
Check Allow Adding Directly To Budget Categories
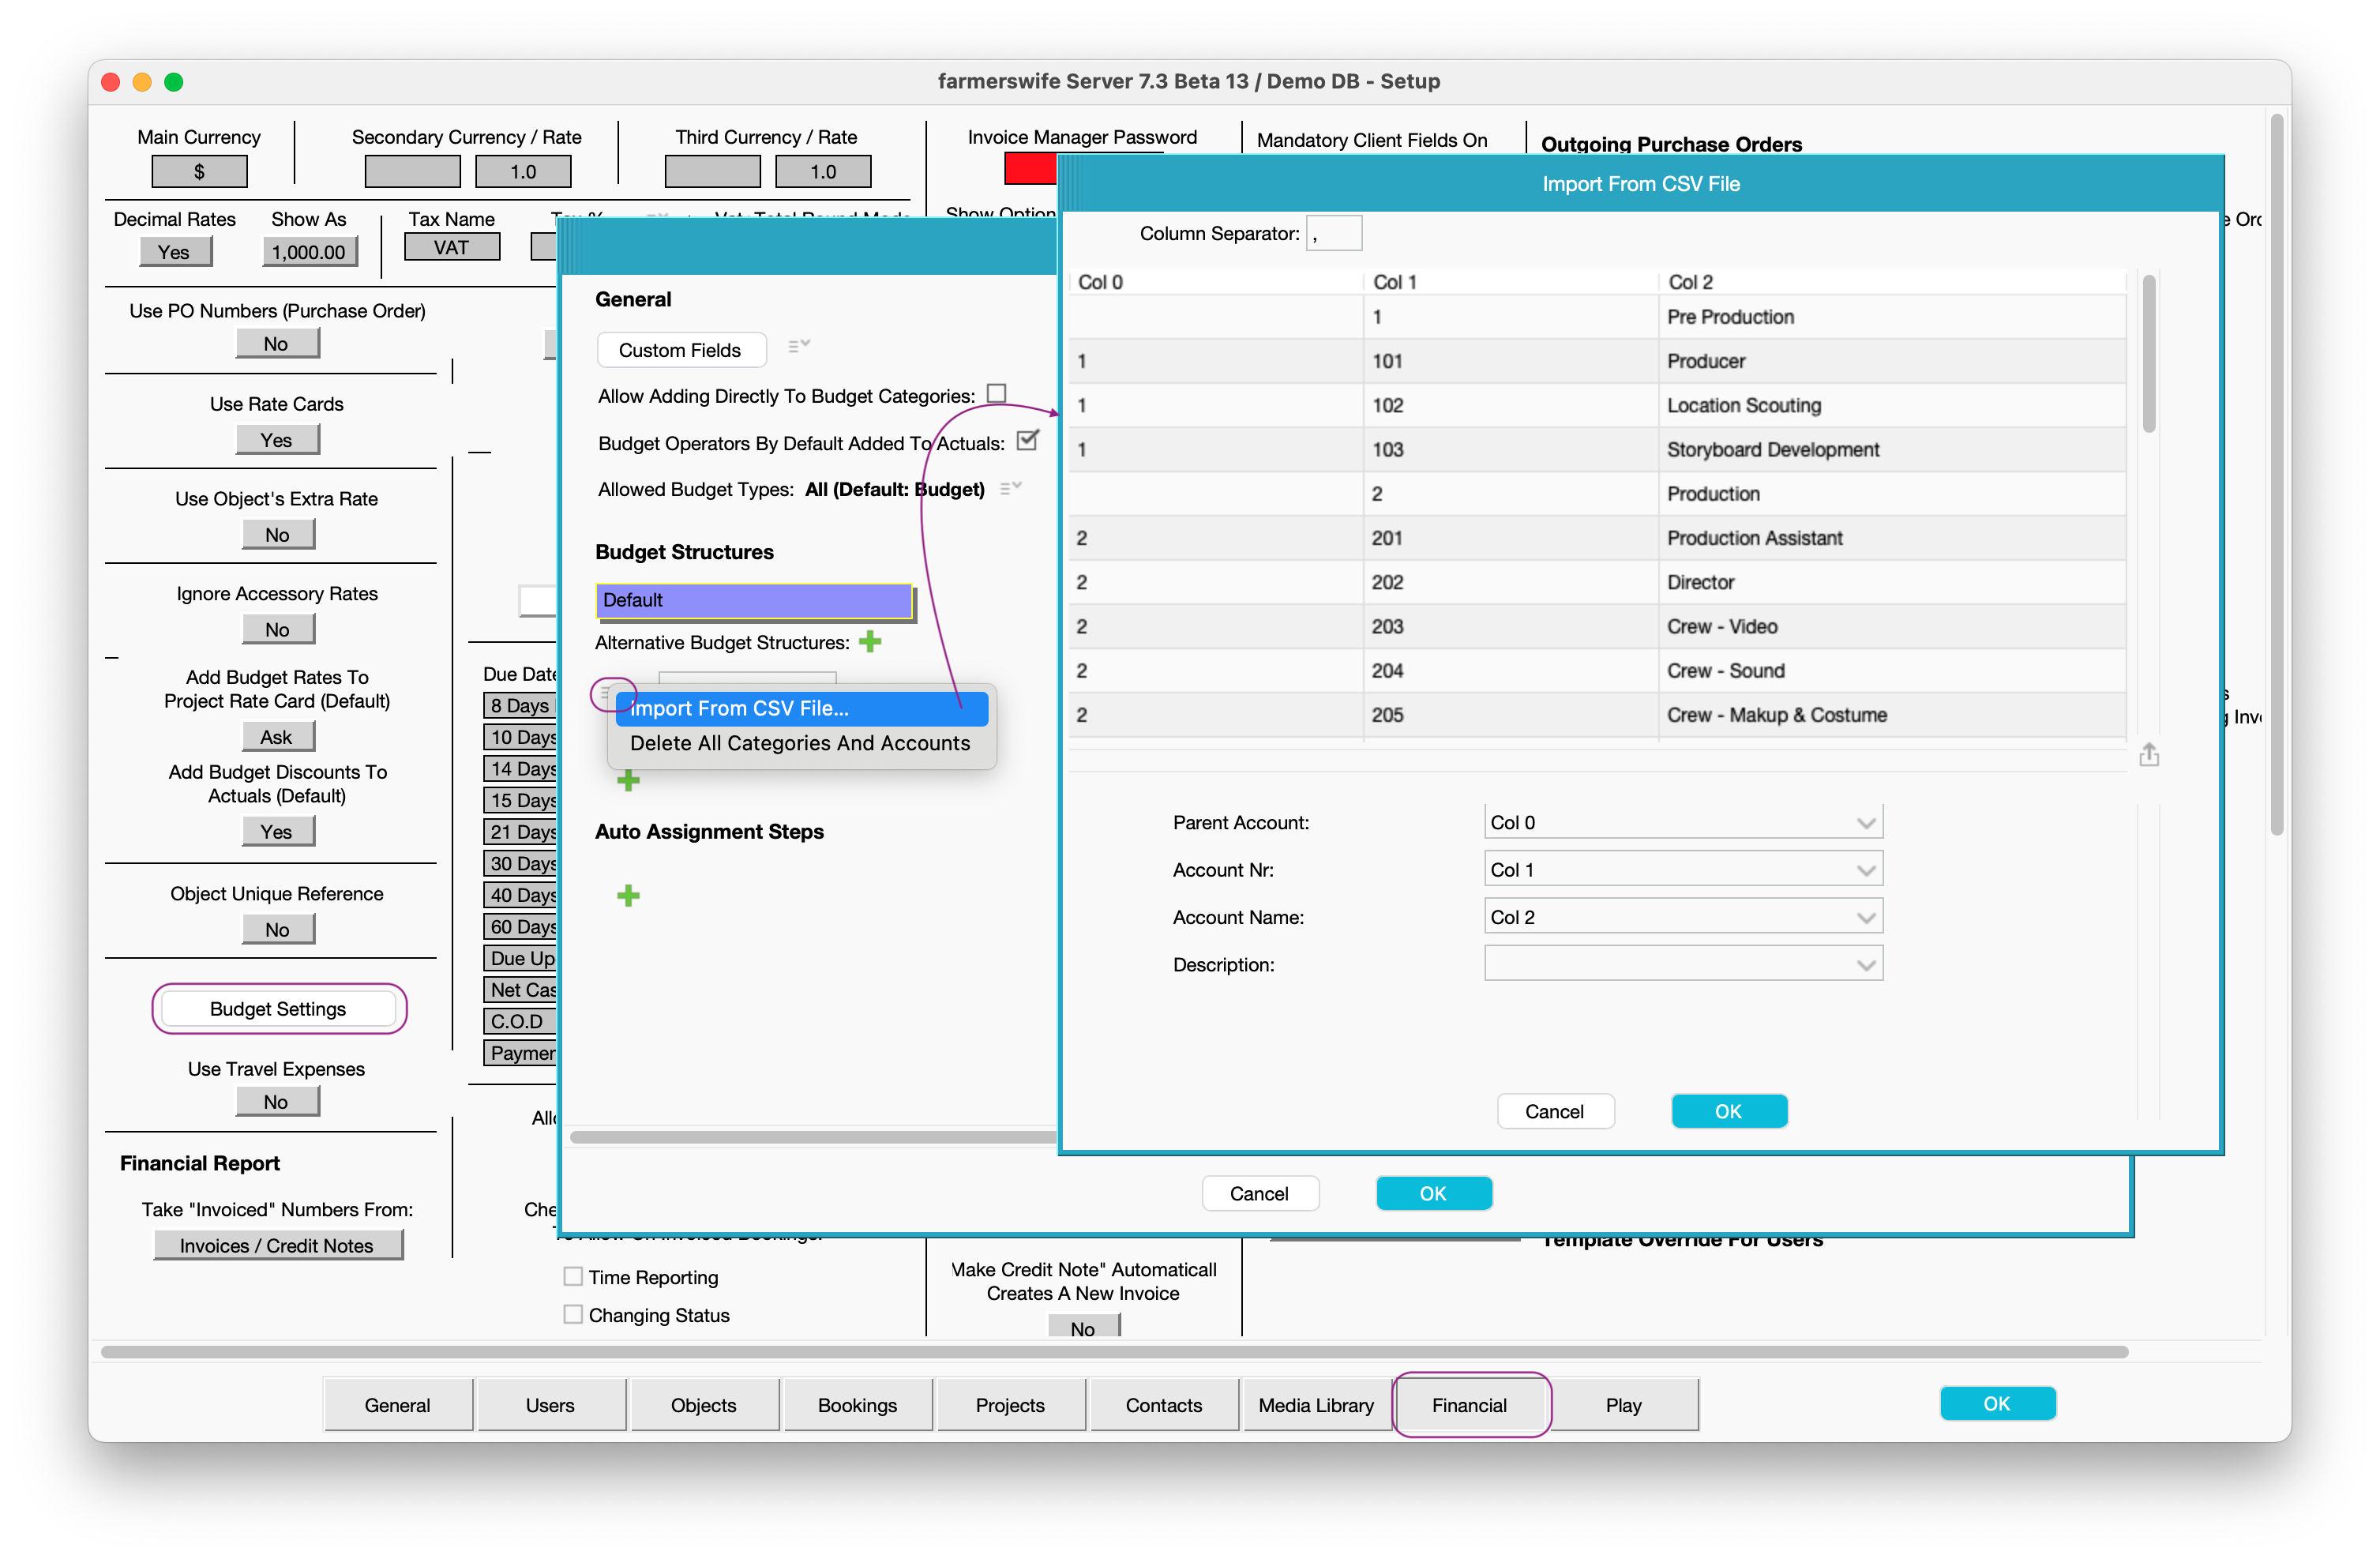pyautogui.click(x=996, y=394)
